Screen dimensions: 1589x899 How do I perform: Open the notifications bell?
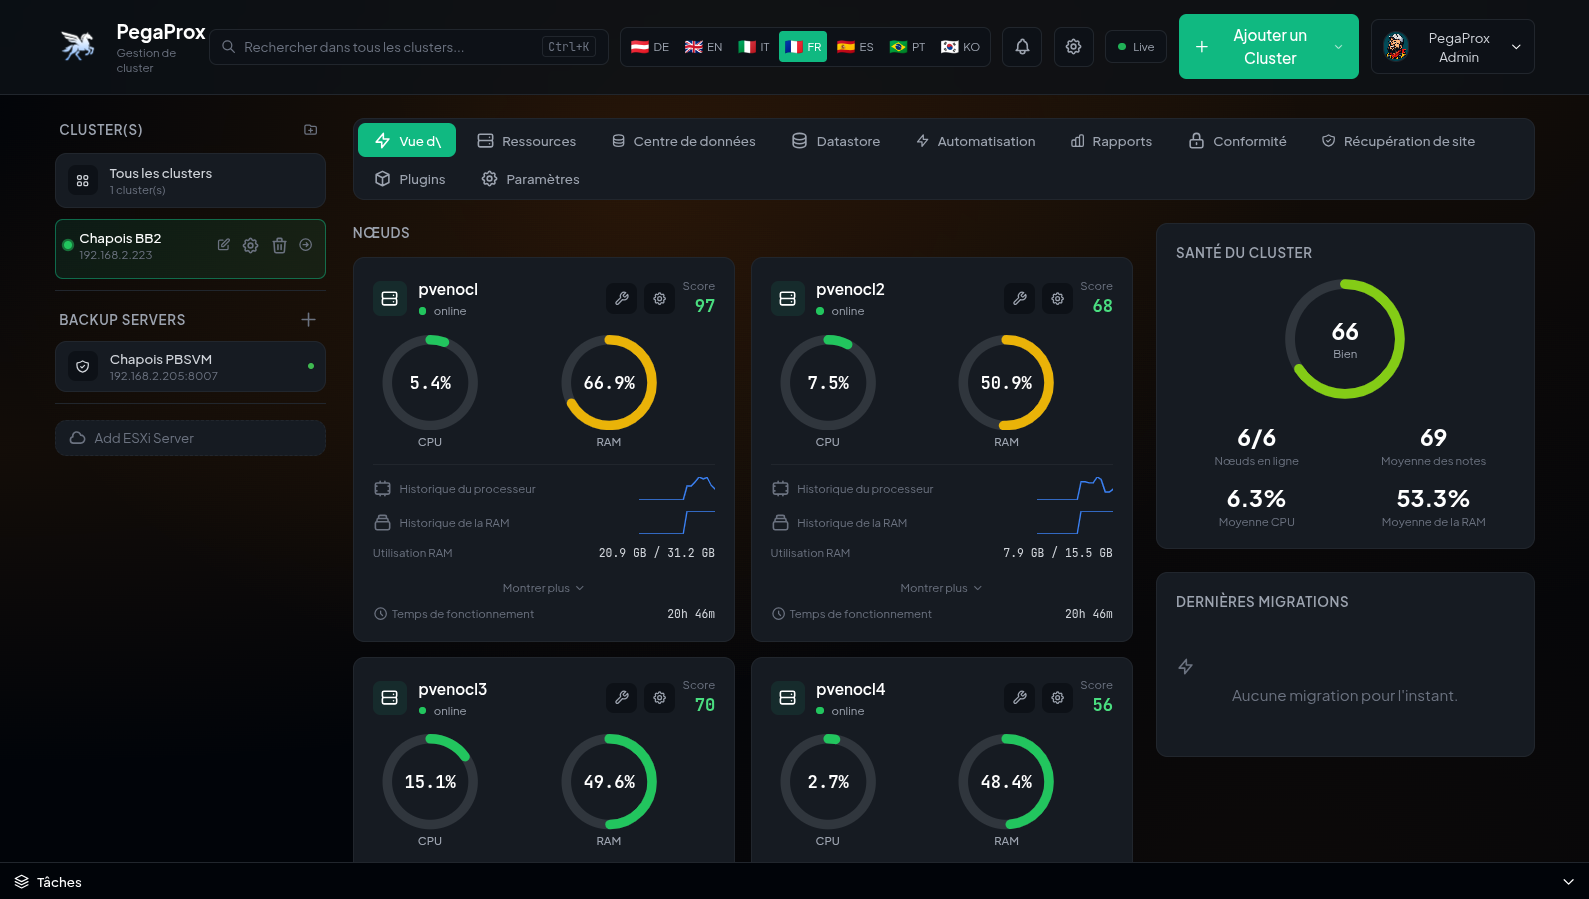[x=1022, y=47]
